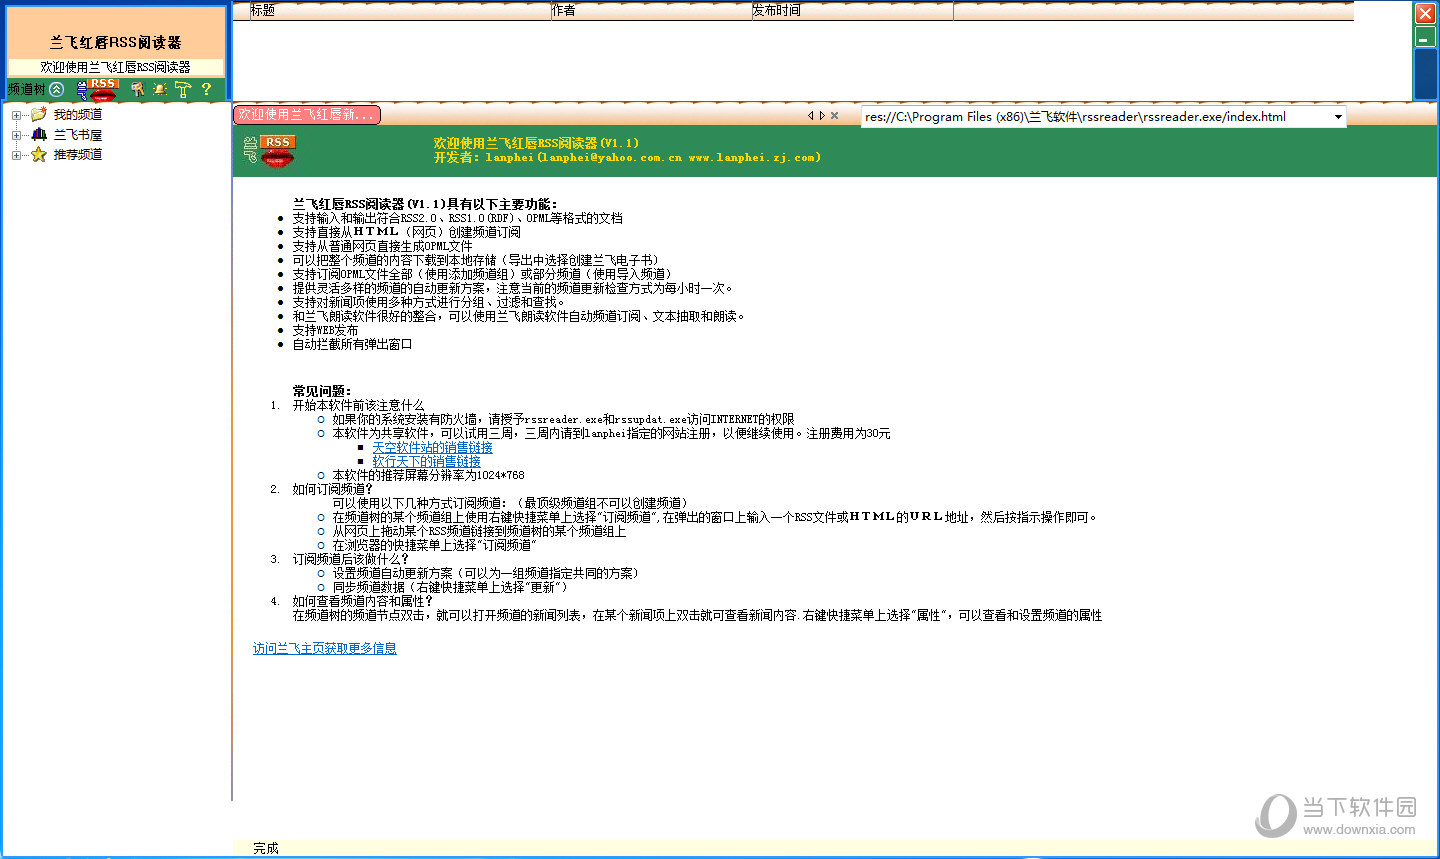The height and width of the screenshot is (859, 1440).
Task: Click the 支持WEB发布 bullet text
Action: tap(325, 330)
